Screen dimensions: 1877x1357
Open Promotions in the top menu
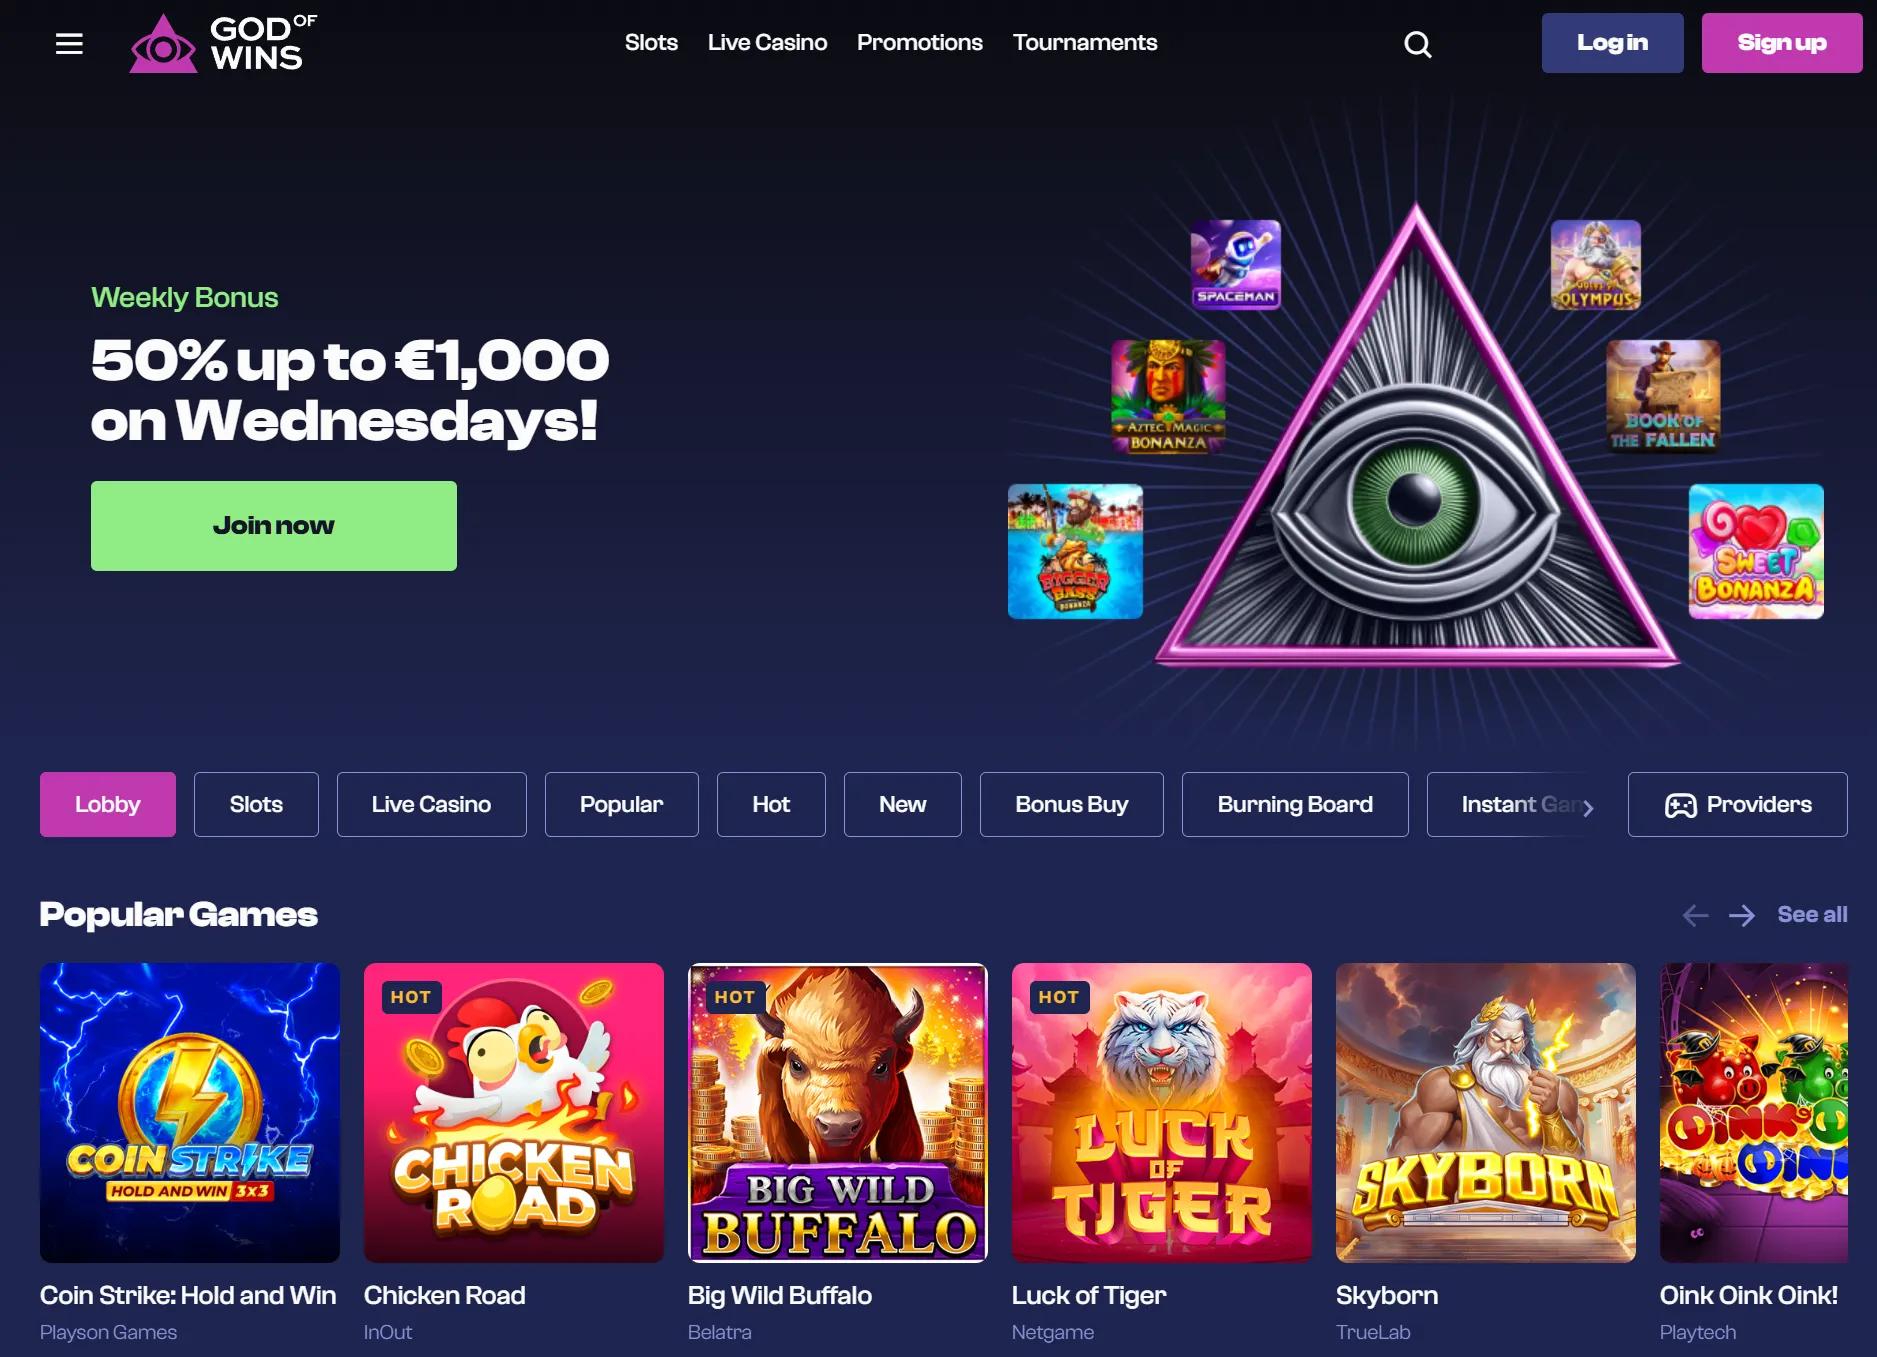919,43
